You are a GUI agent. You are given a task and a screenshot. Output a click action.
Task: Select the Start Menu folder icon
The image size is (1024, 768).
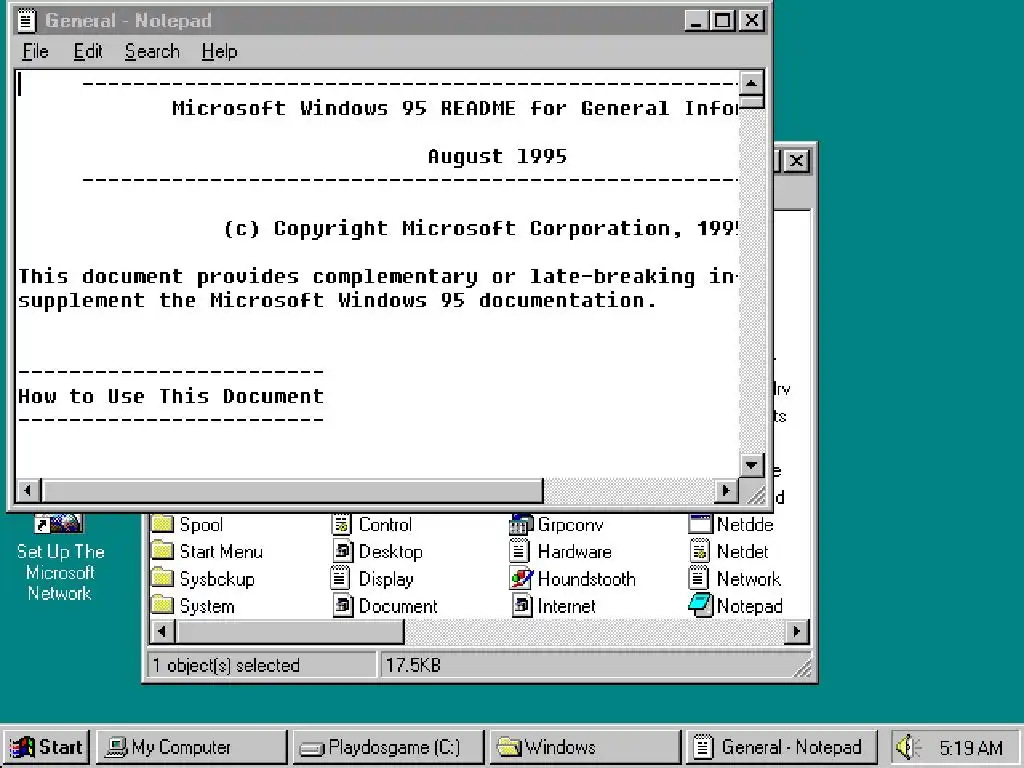(x=163, y=551)
